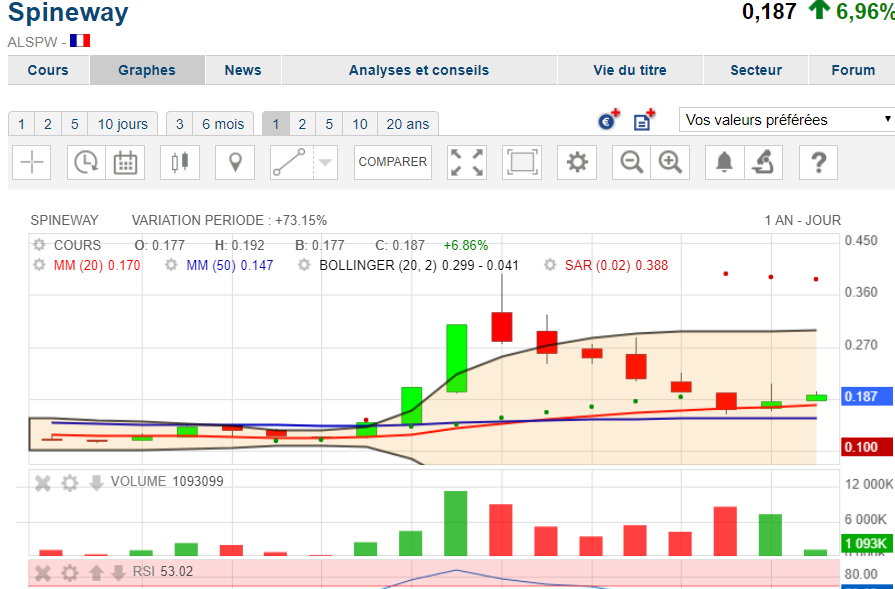
Task: Select the 3 months period
Action: pyautogui.click(x=180, y=124)
